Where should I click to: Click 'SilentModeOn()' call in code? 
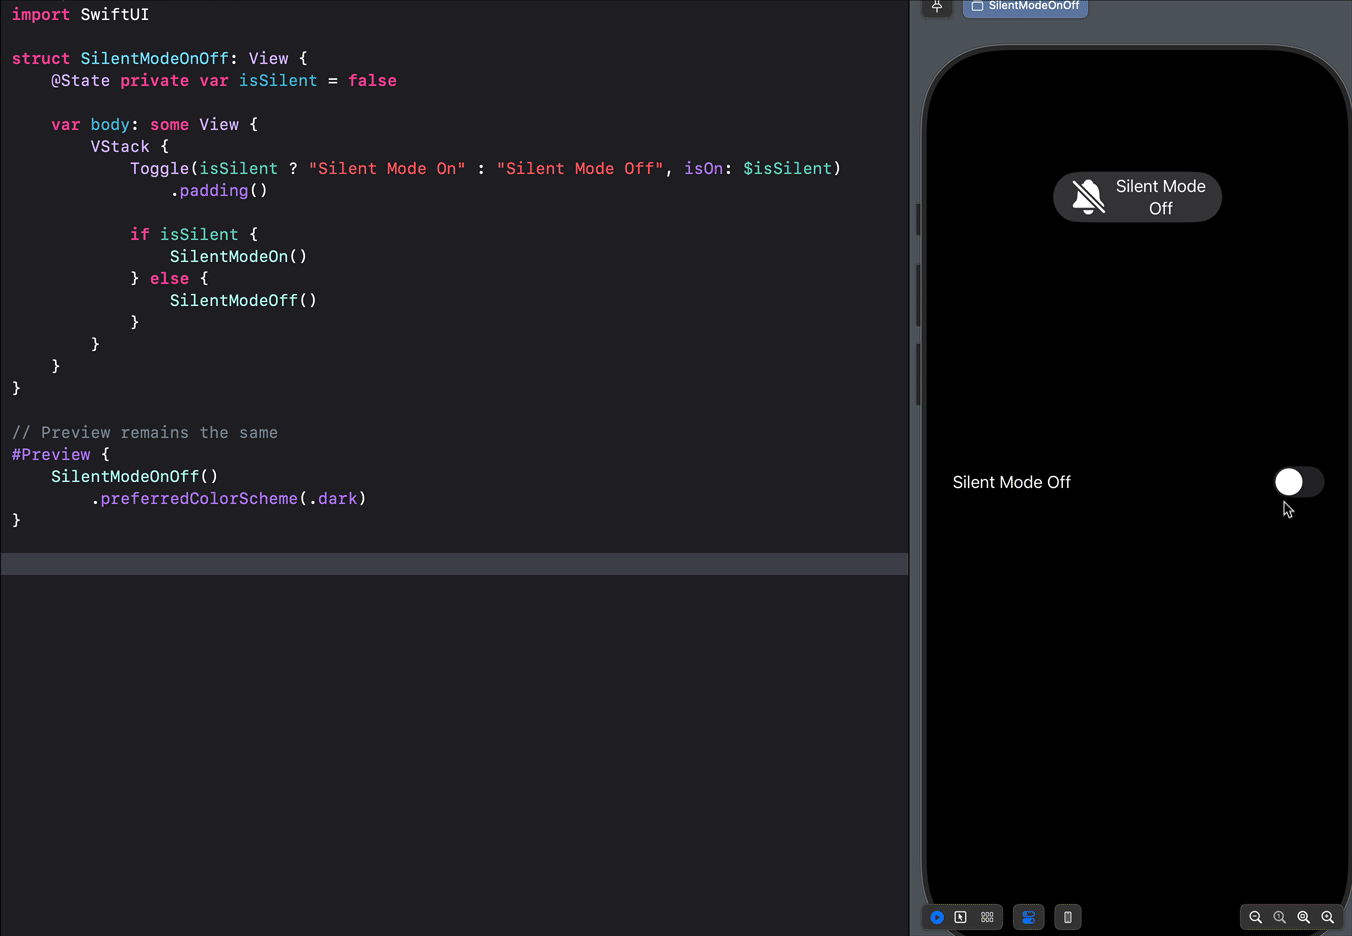click(238, 257)
